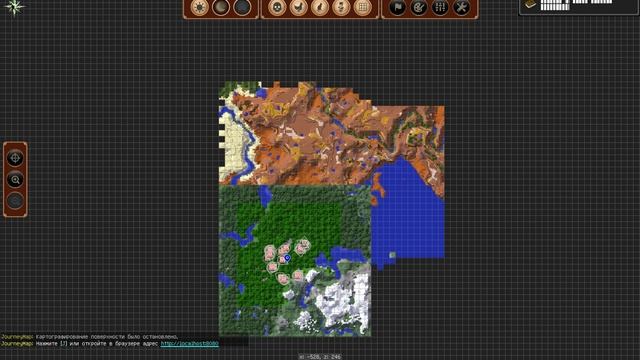
Task: Click the disabled zoom out button
Action: tap(16, 200)
